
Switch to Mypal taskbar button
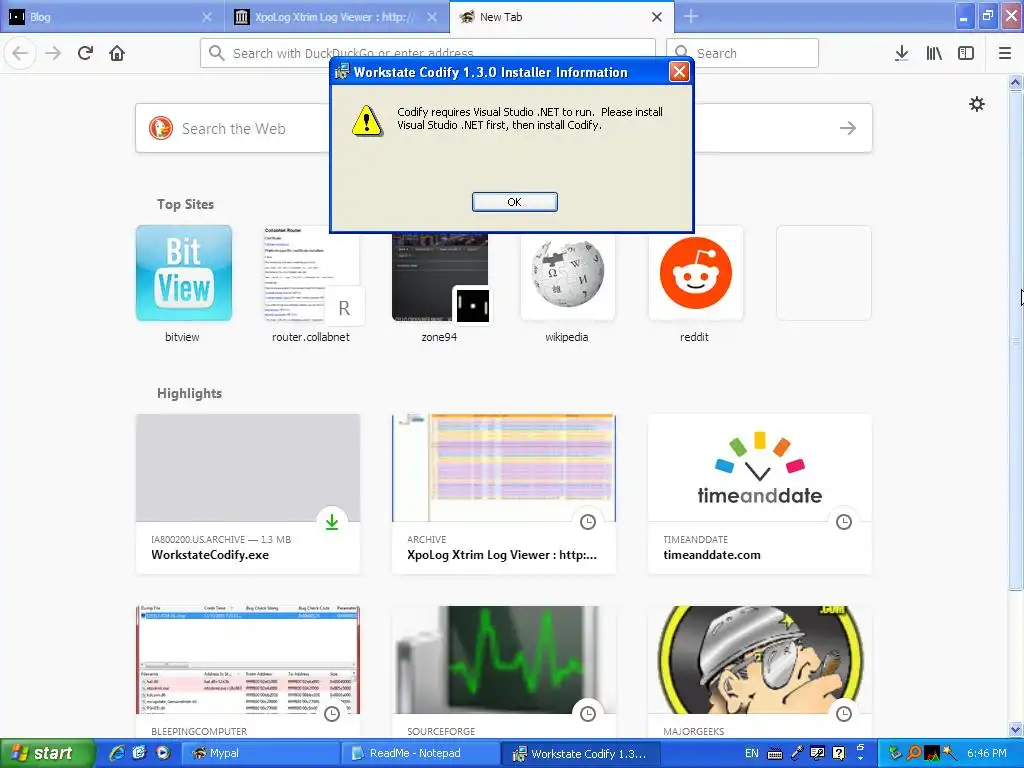[260, 754]
